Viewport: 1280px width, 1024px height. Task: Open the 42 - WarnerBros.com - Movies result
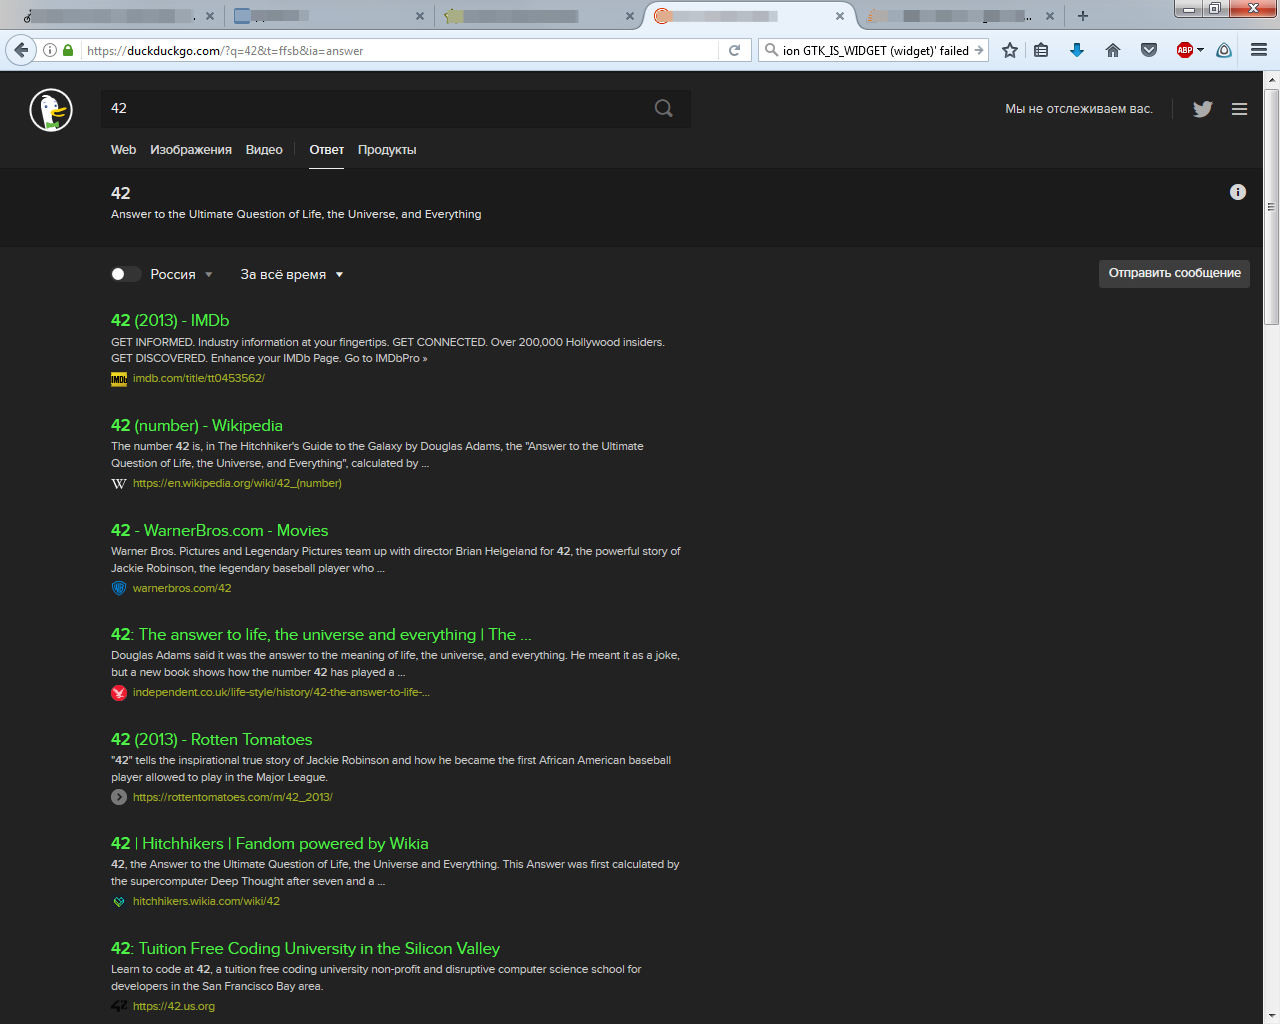point(220,530)
